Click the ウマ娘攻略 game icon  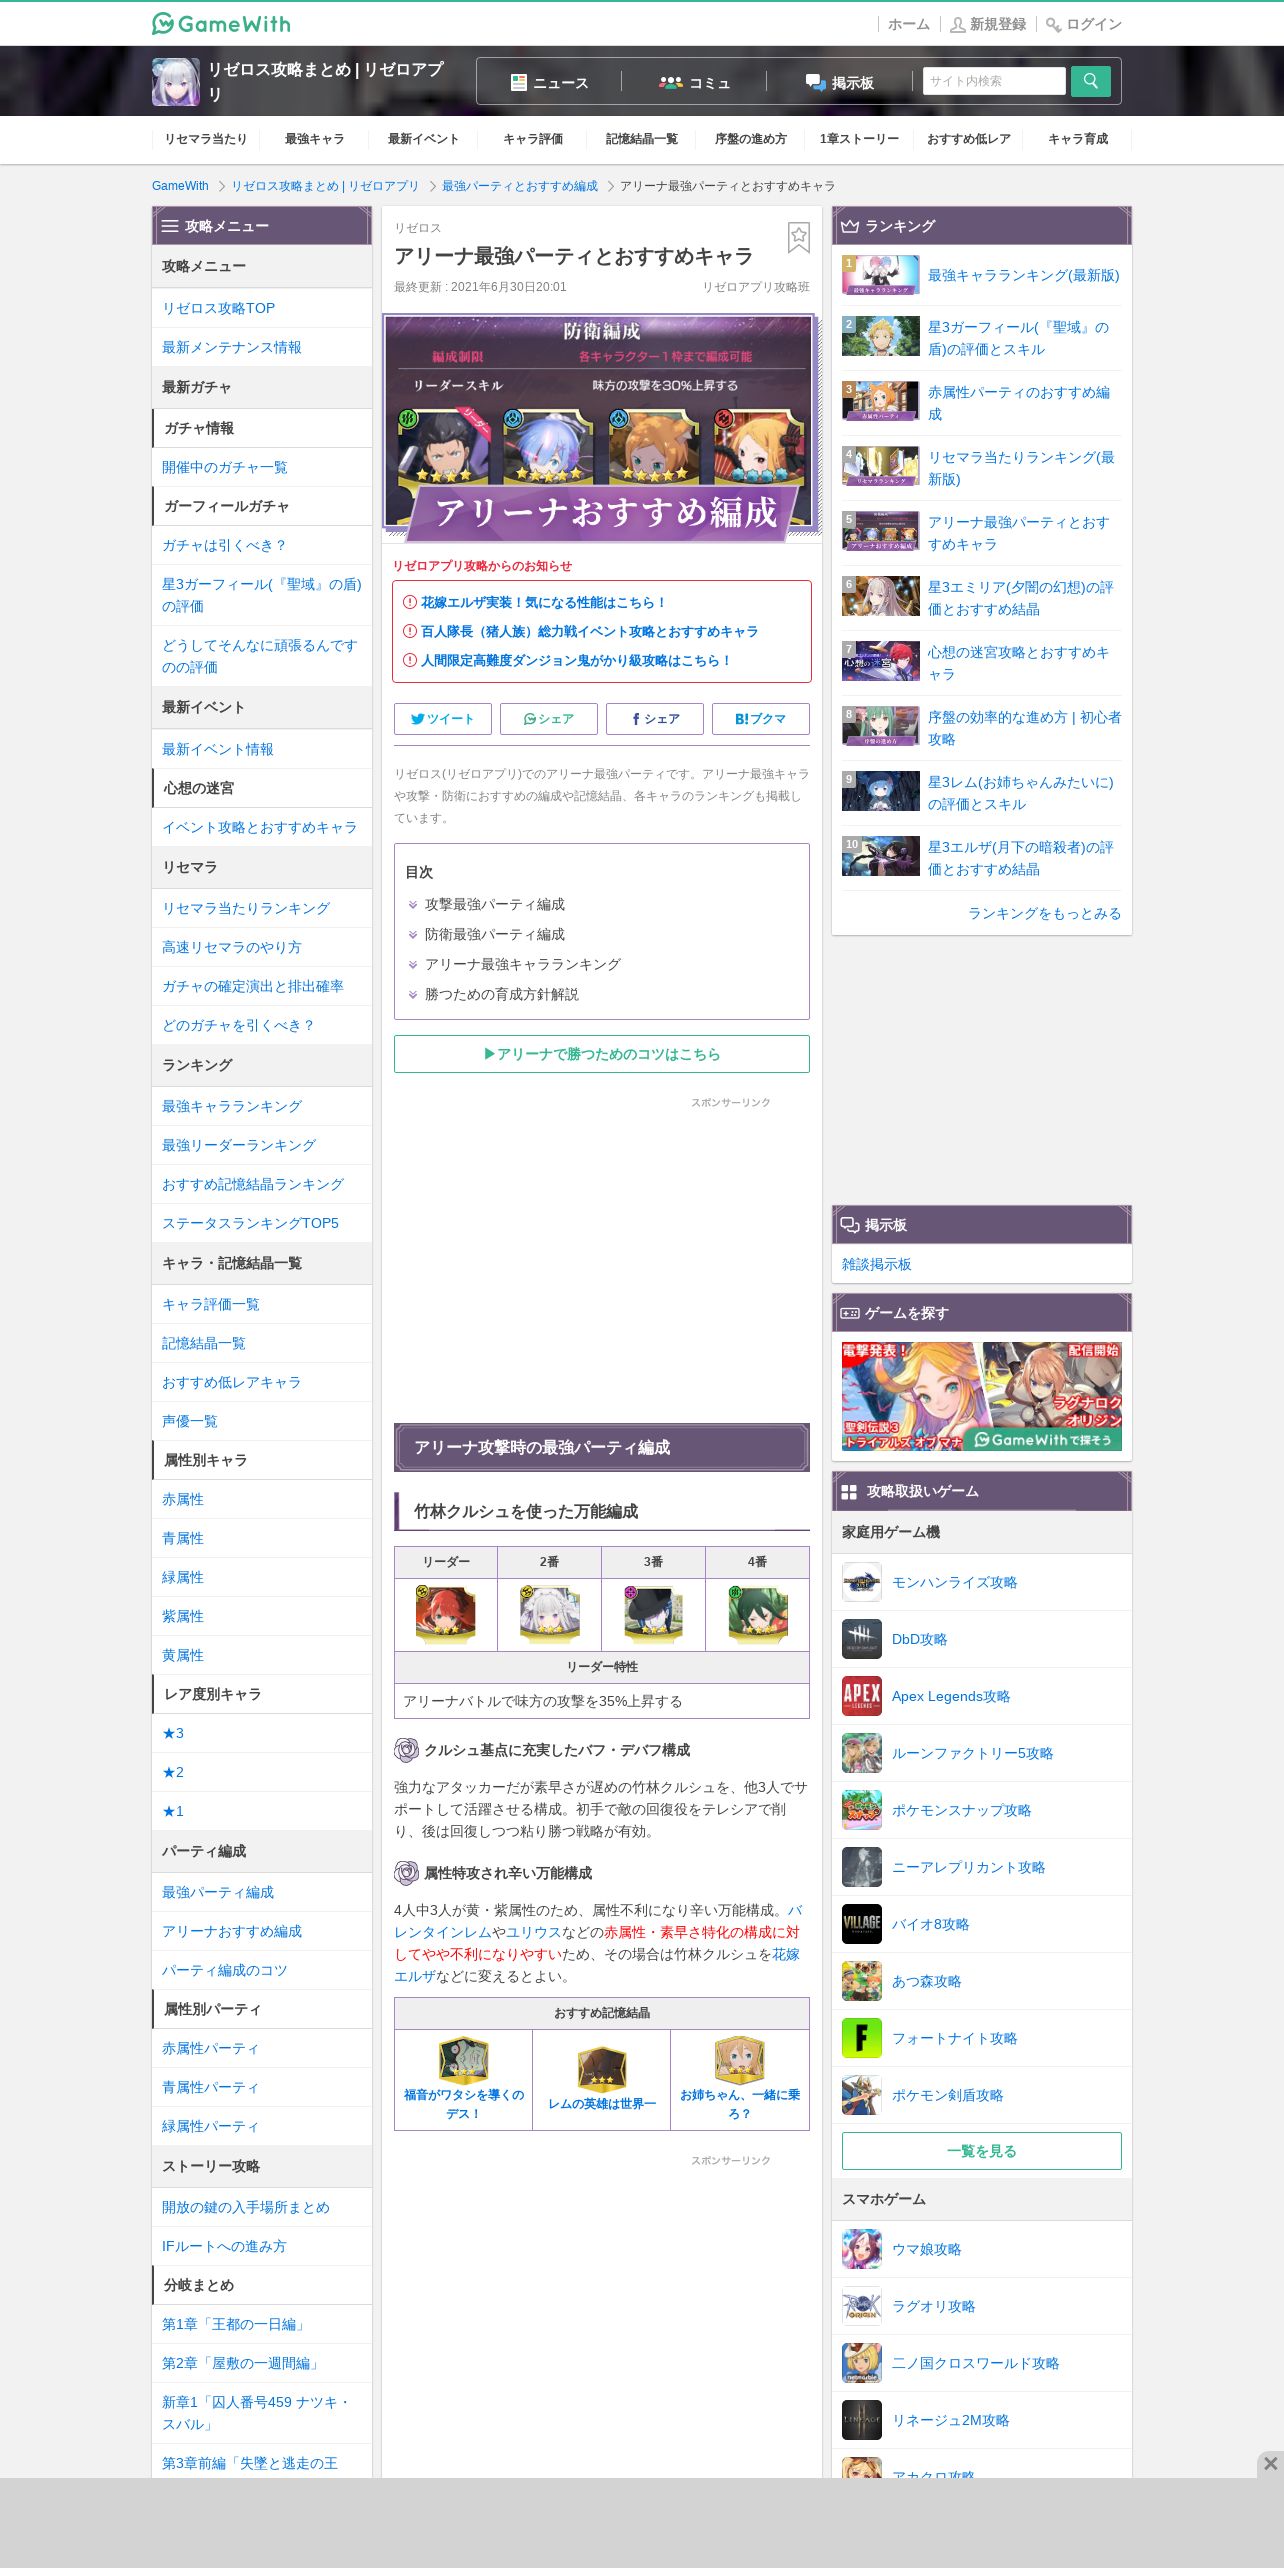coord(862,2249)
